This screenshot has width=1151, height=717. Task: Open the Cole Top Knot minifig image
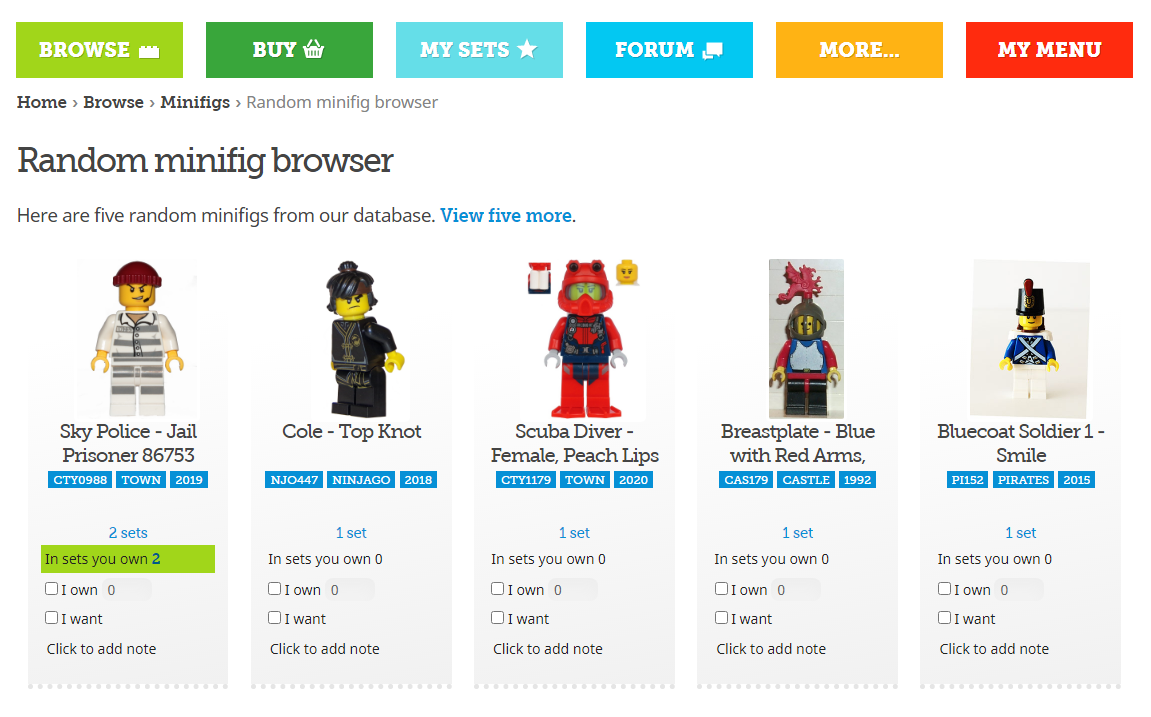coord(362,338)
